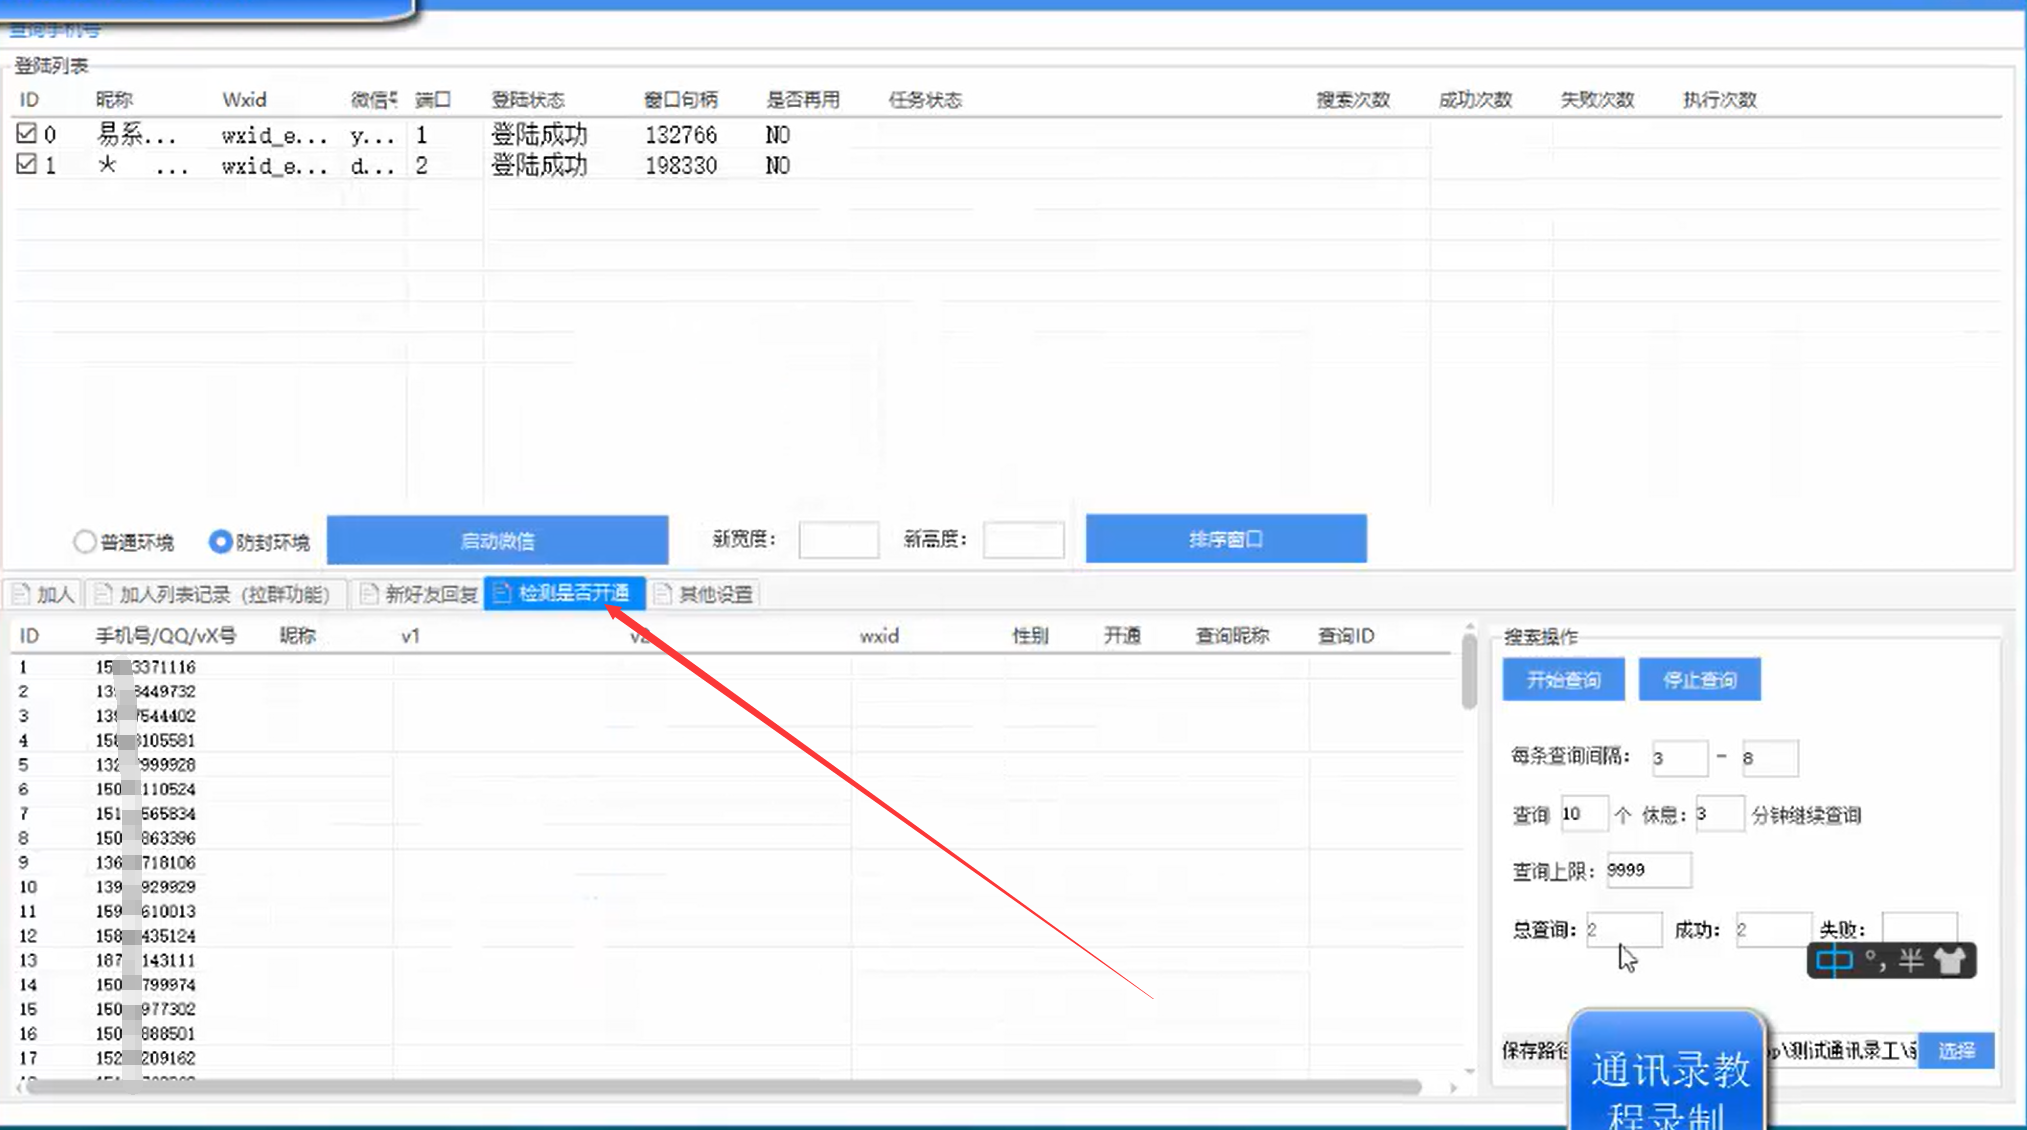Image resolution: width=2027 pixels, height=1130 pixels.
Task: Click the IME punctuation toggle icon
Action: click(1875, 961)
